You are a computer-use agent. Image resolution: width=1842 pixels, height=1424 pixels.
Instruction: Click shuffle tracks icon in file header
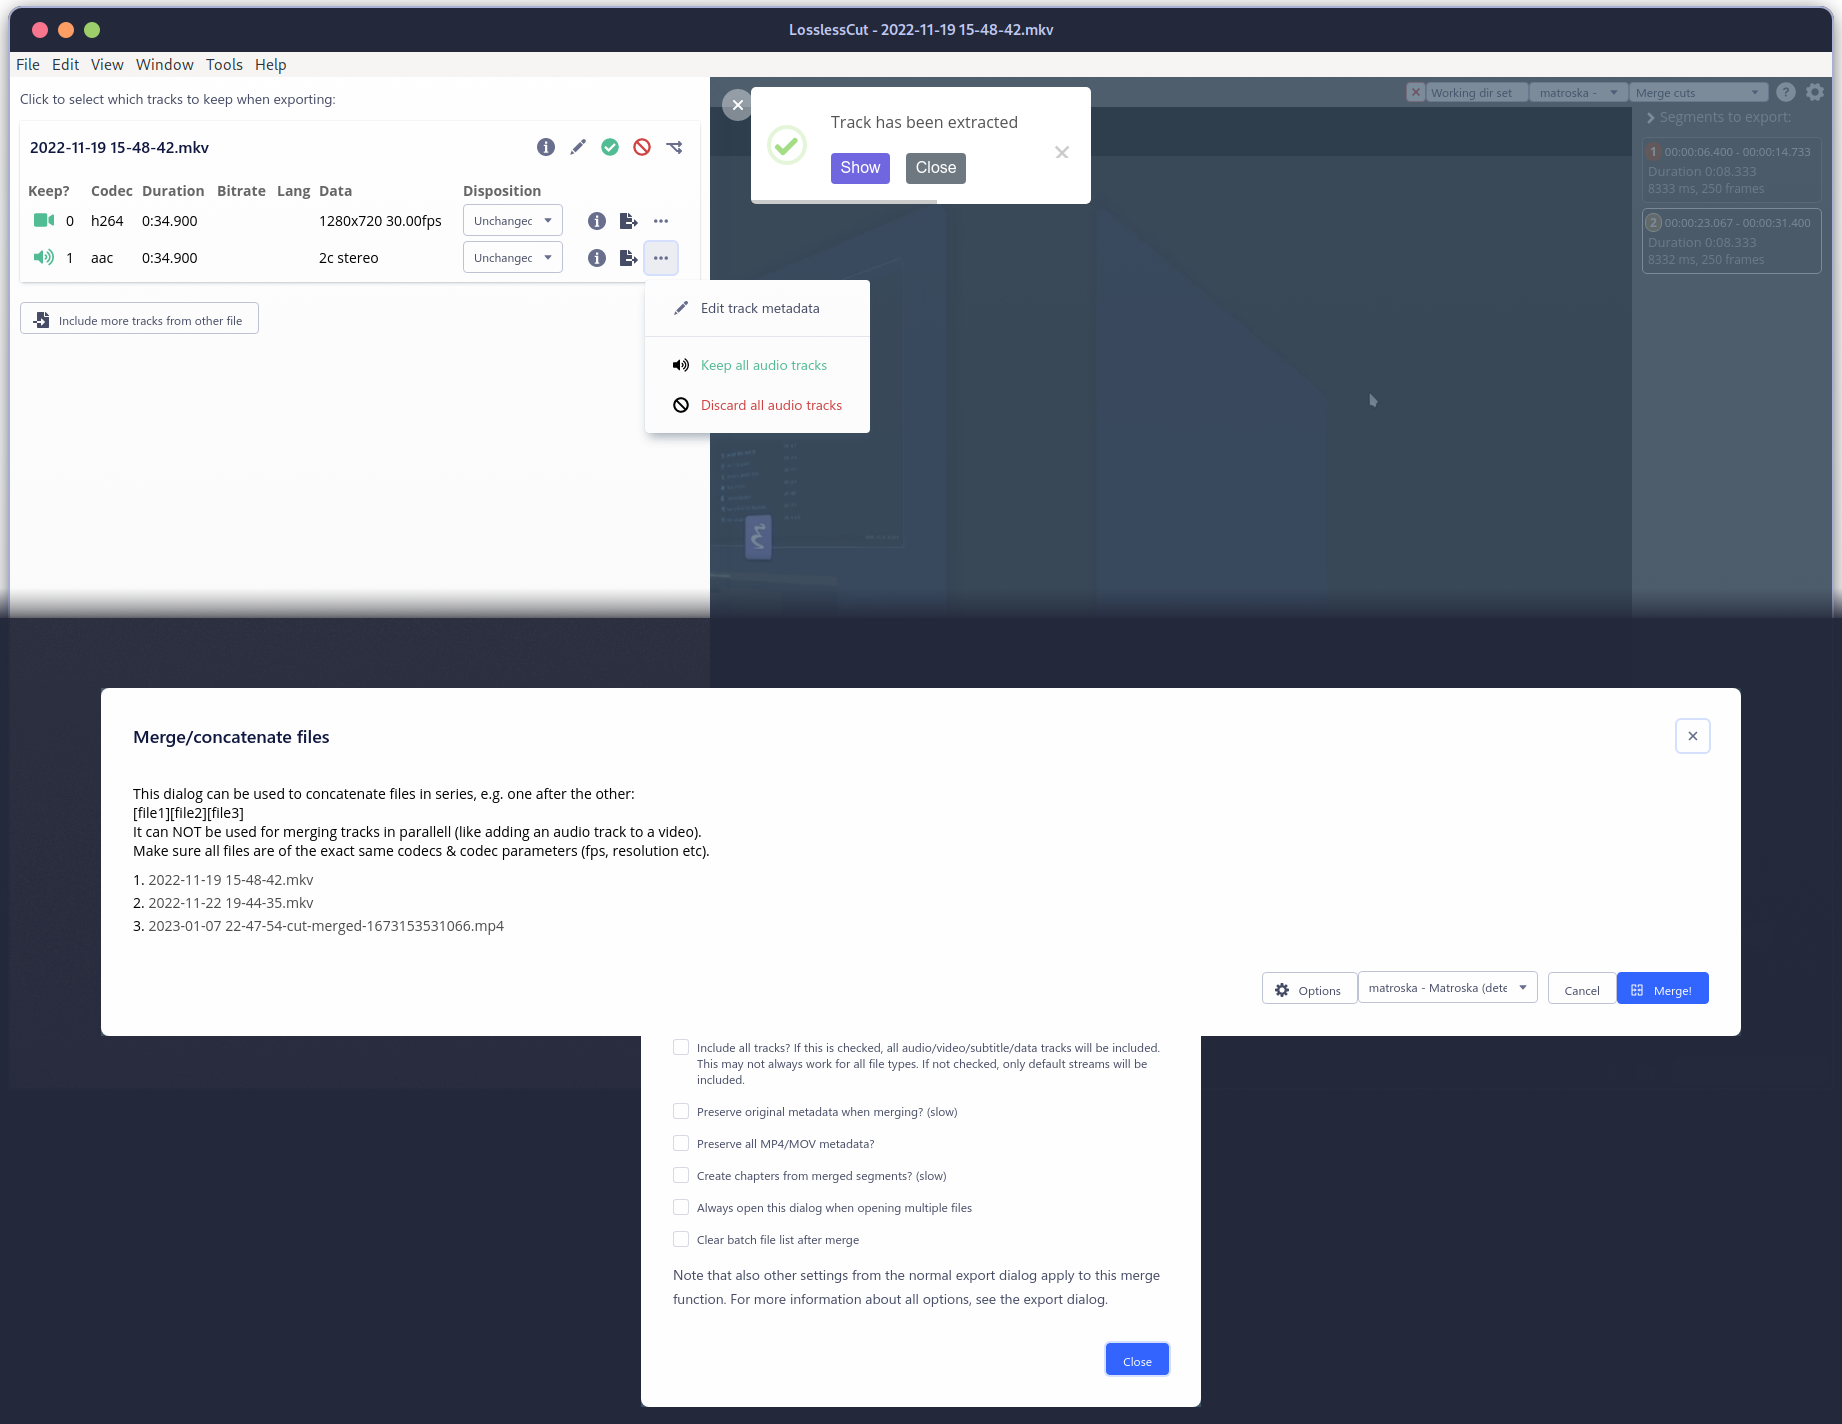674,147
